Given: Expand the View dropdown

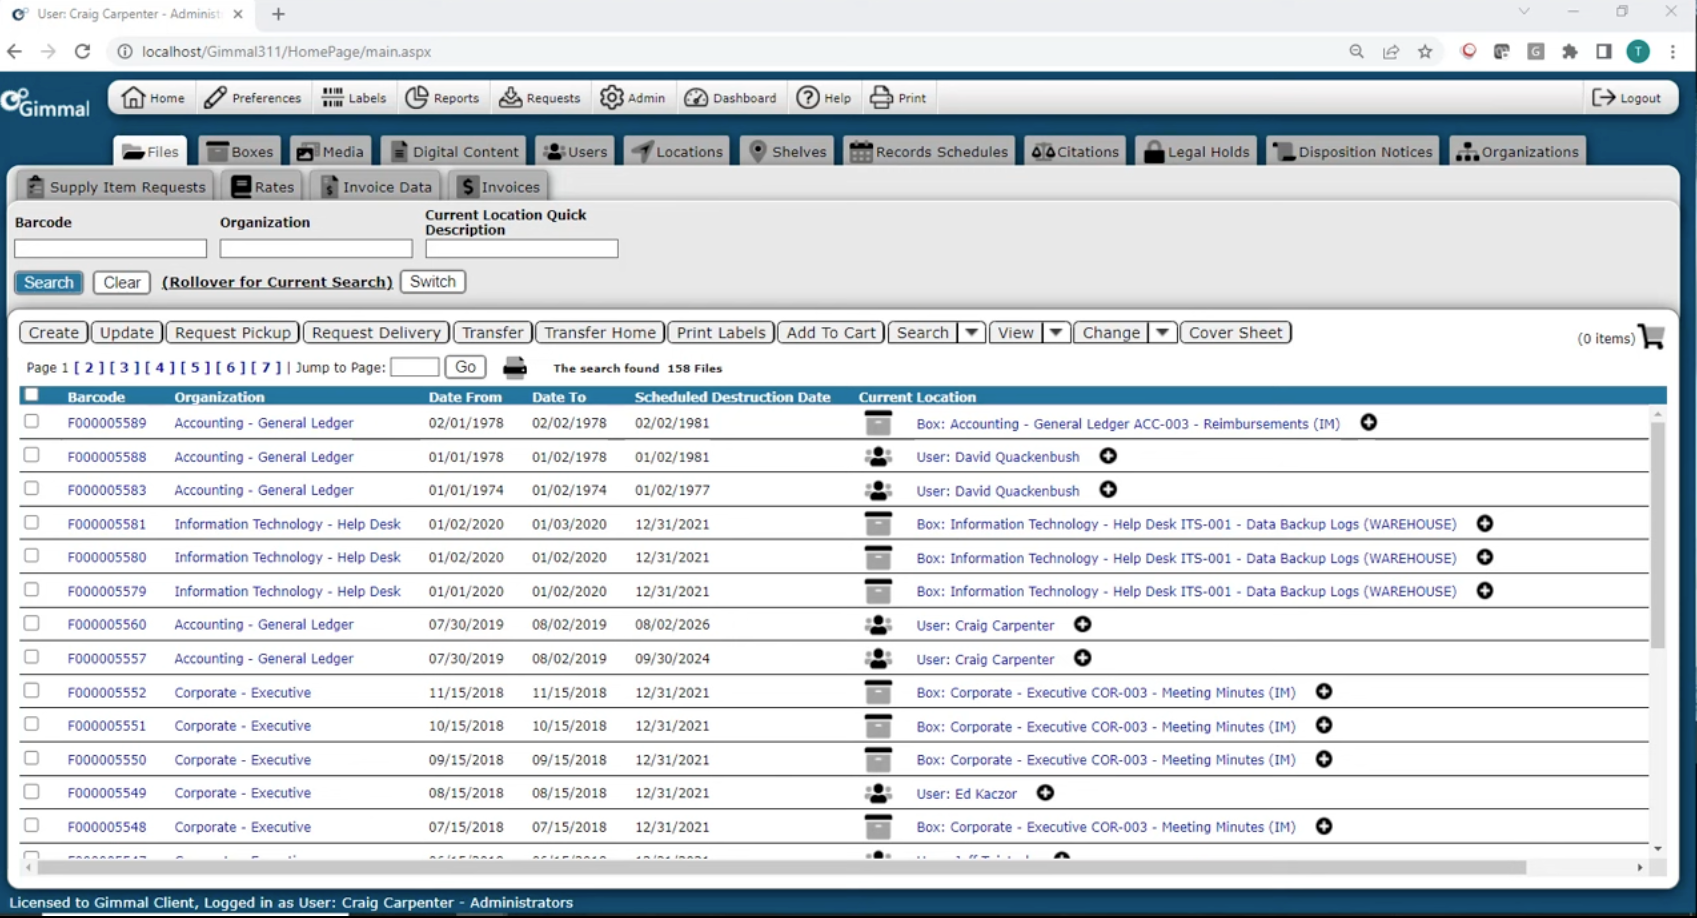Looking at the screenshot, I should point(1057,332).
